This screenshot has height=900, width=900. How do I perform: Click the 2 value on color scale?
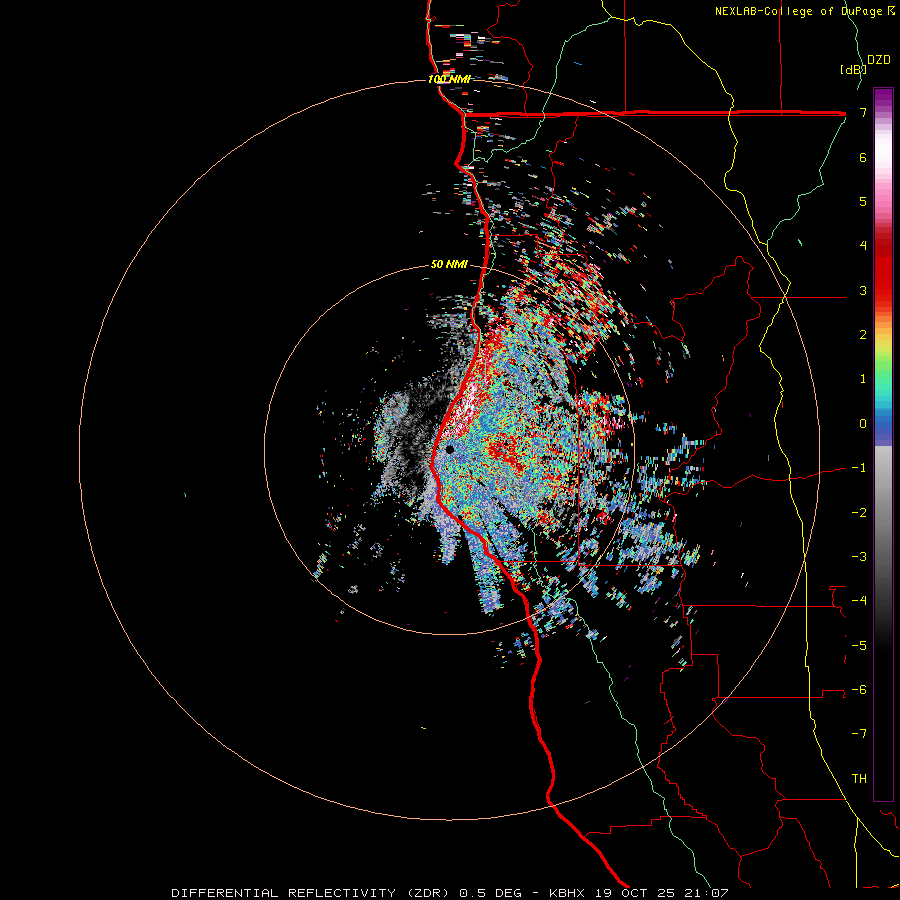tap(863, 335)
